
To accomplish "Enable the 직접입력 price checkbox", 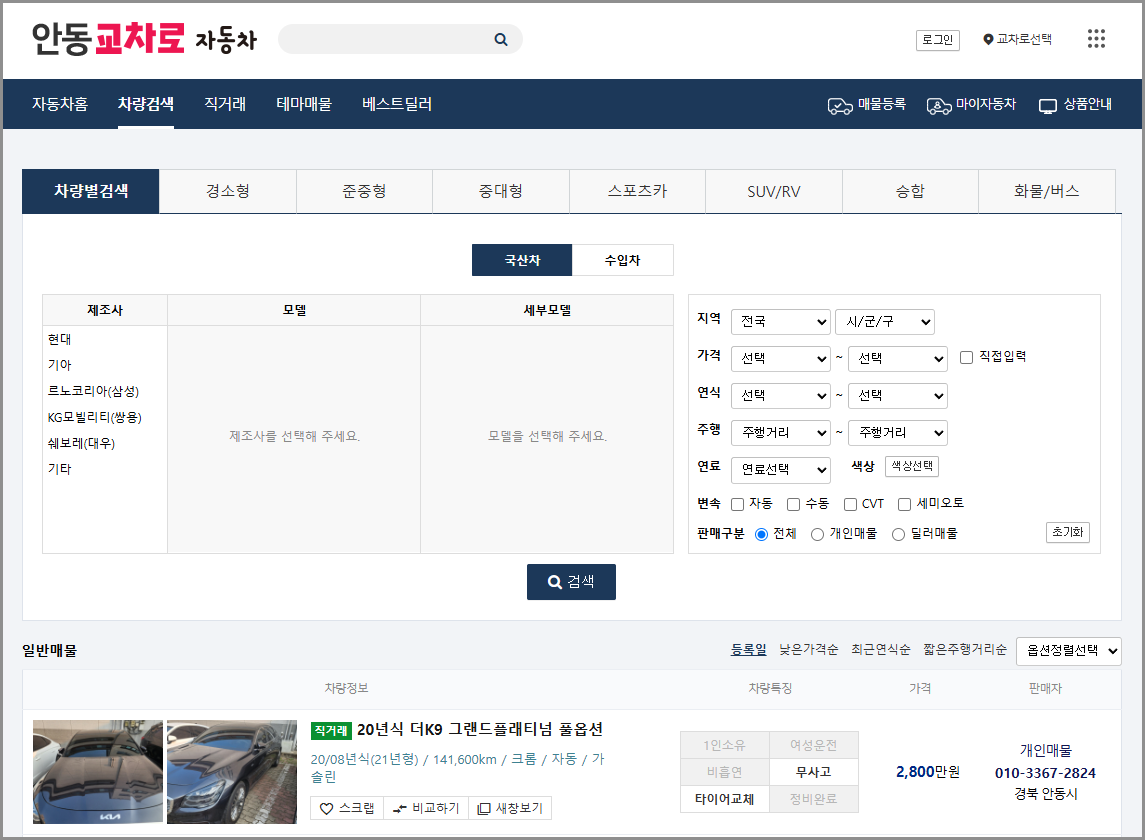I will [966, 358].
